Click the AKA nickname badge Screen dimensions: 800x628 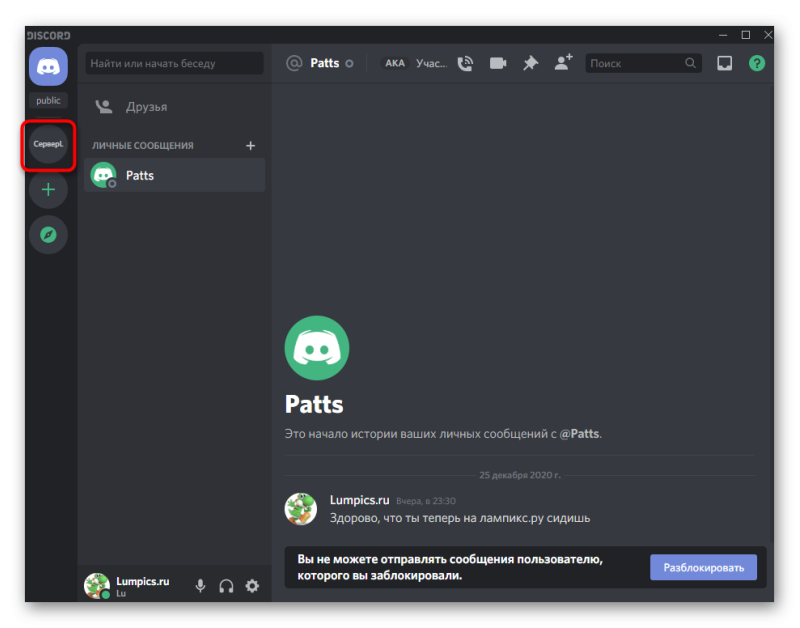click(x=395, y=63)
